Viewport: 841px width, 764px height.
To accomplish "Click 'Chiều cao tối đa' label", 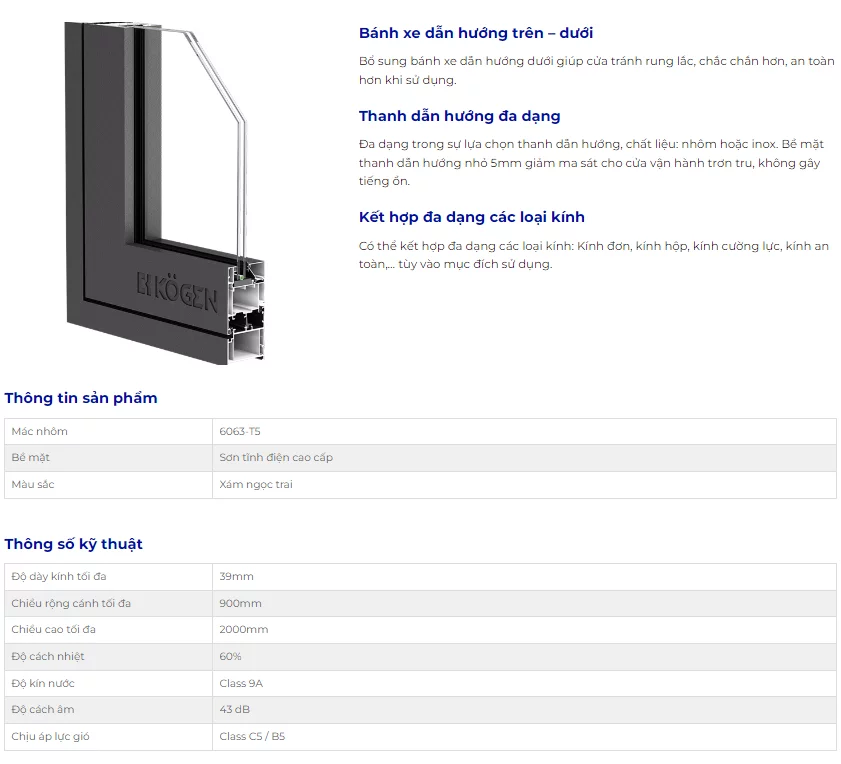I will point(54,630).
